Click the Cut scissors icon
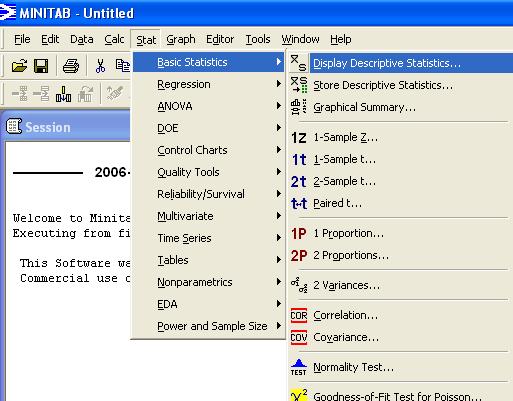Viewport: 513px width, 401px height. (100, 66)
